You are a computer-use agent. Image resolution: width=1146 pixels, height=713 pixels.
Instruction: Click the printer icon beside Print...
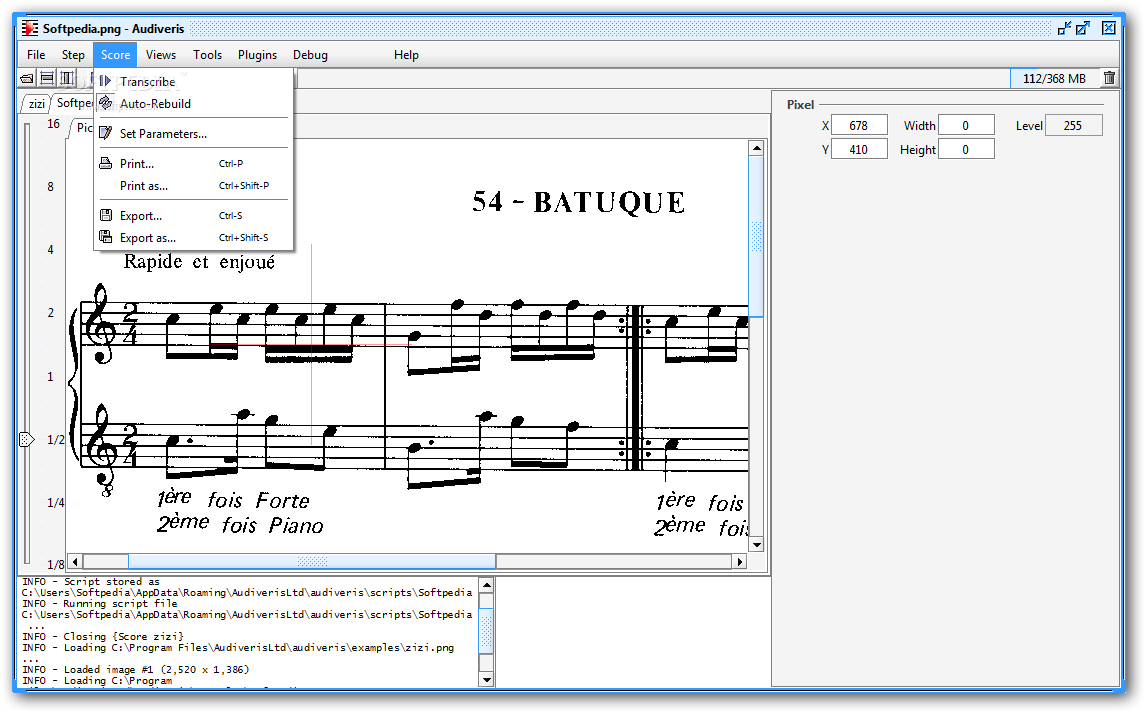tap(106, 164)
